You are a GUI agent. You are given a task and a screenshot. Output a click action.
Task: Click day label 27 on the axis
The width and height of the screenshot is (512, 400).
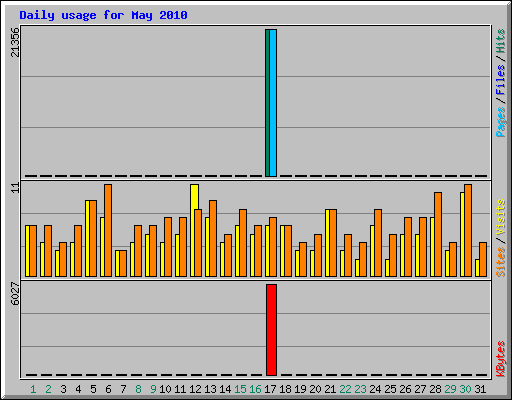tap(420, 389)
